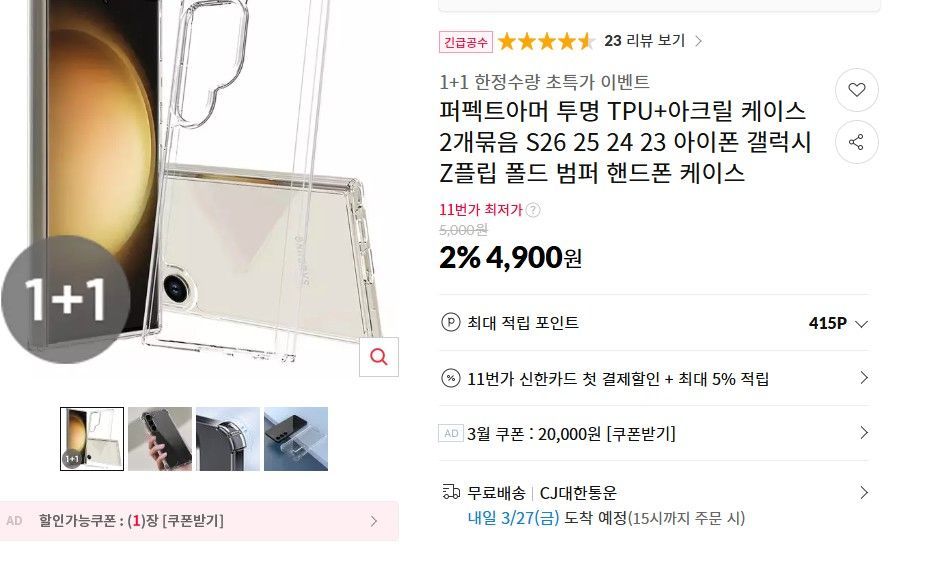Click the delivery truck icon
The image size is (928, 563).
pyautogui.click(x=451, y=492)
